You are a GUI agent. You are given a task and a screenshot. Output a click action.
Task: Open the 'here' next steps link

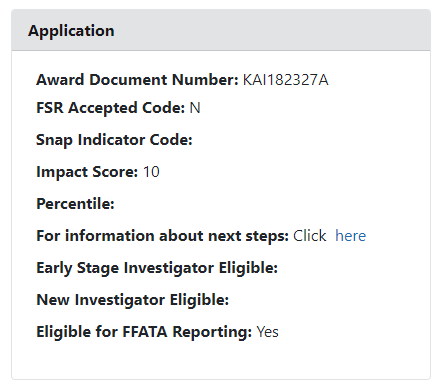pyautogui.click(x=350, y=236)
